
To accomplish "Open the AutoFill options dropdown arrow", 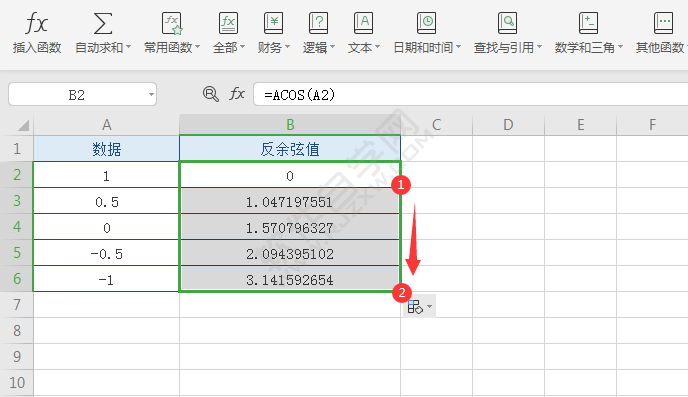I will 430,307.
